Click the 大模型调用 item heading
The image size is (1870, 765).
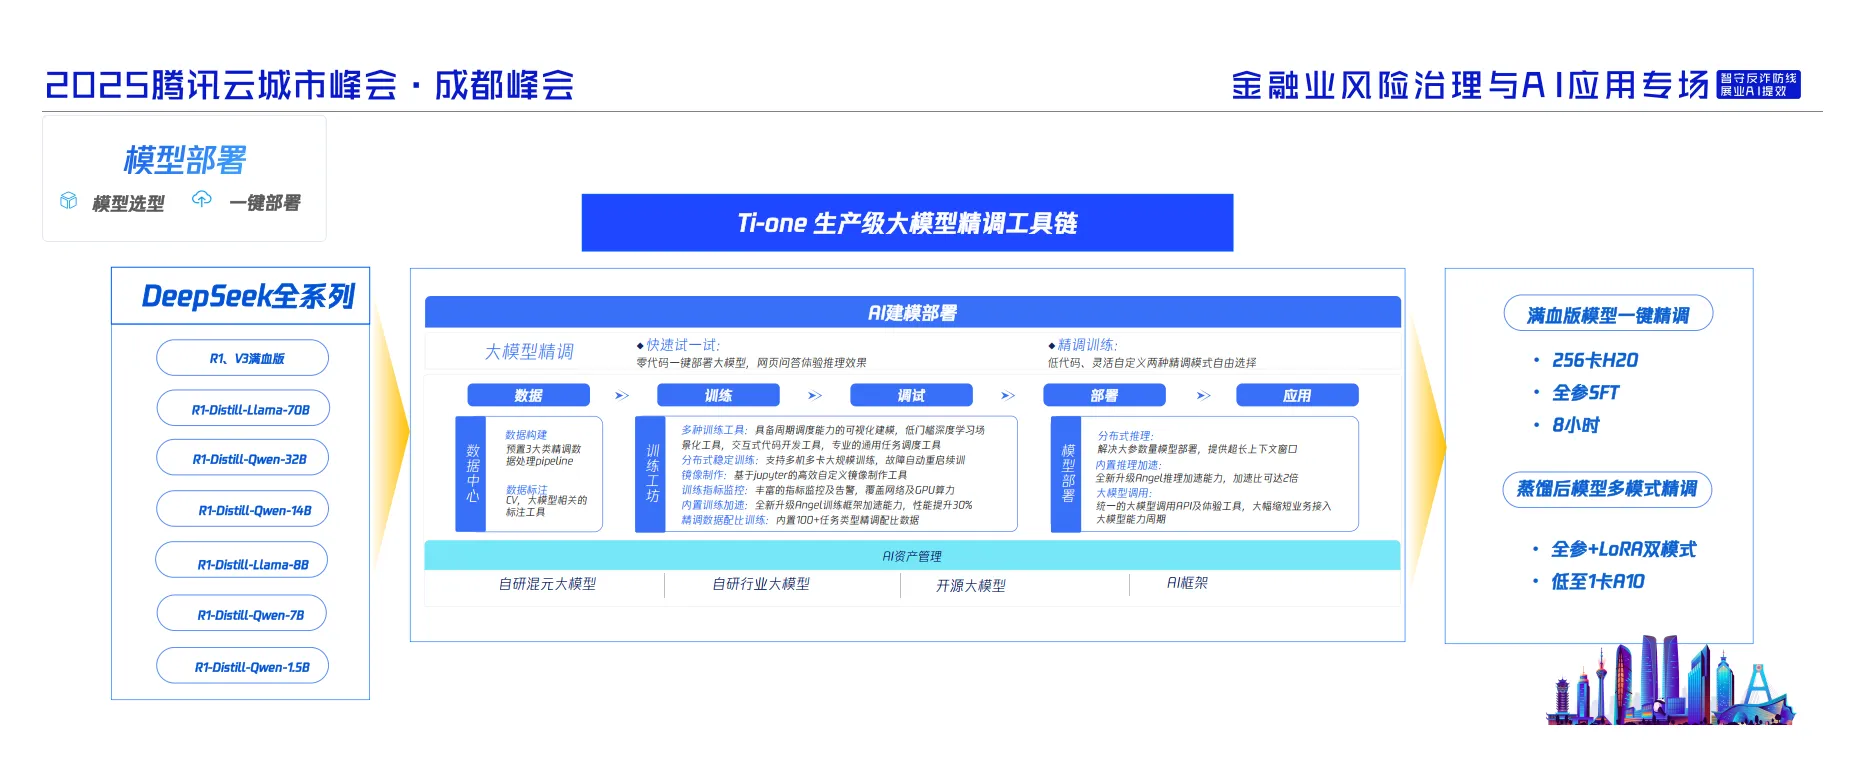[1124, 493]
